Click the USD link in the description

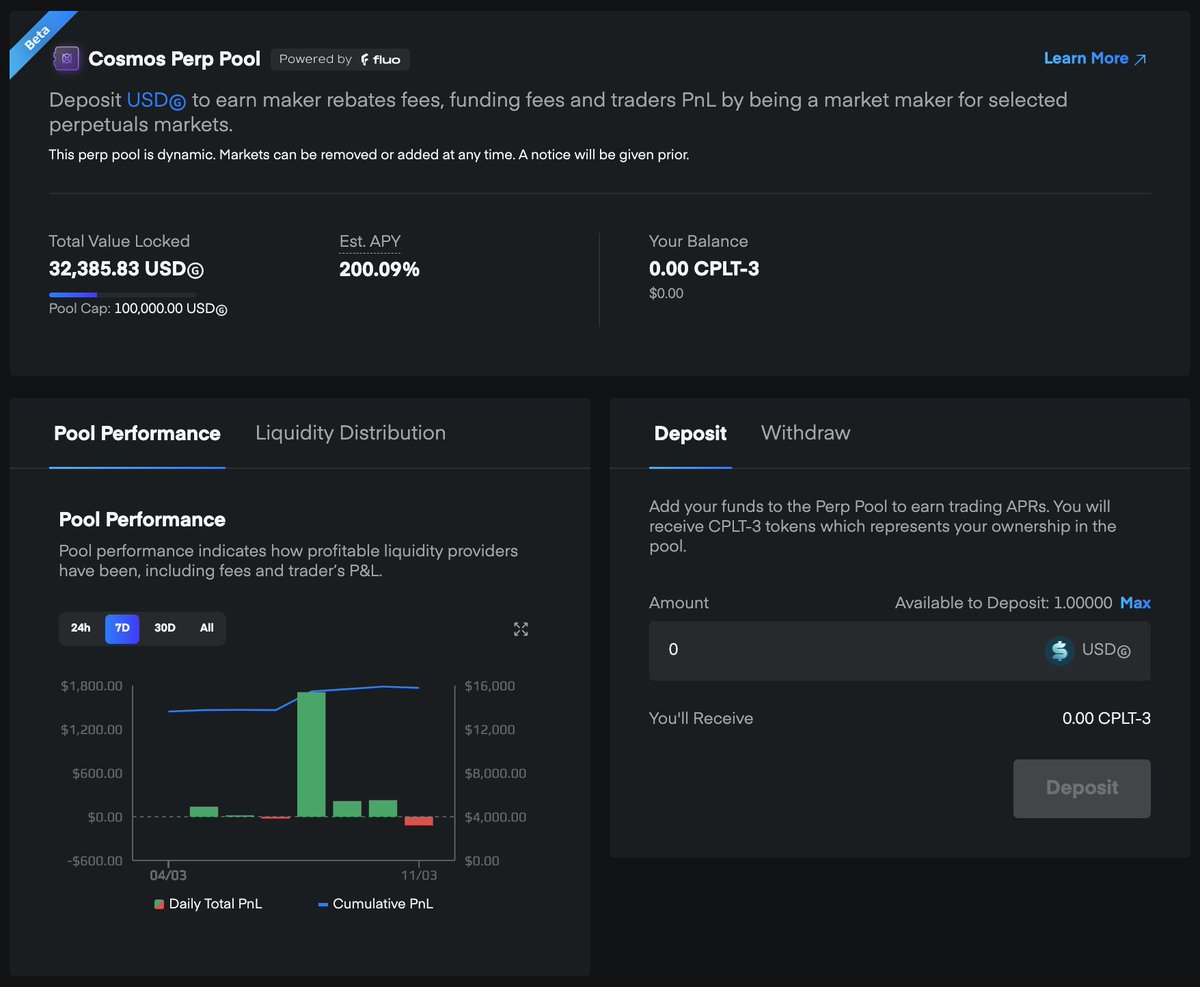click(x=157, y=100)
